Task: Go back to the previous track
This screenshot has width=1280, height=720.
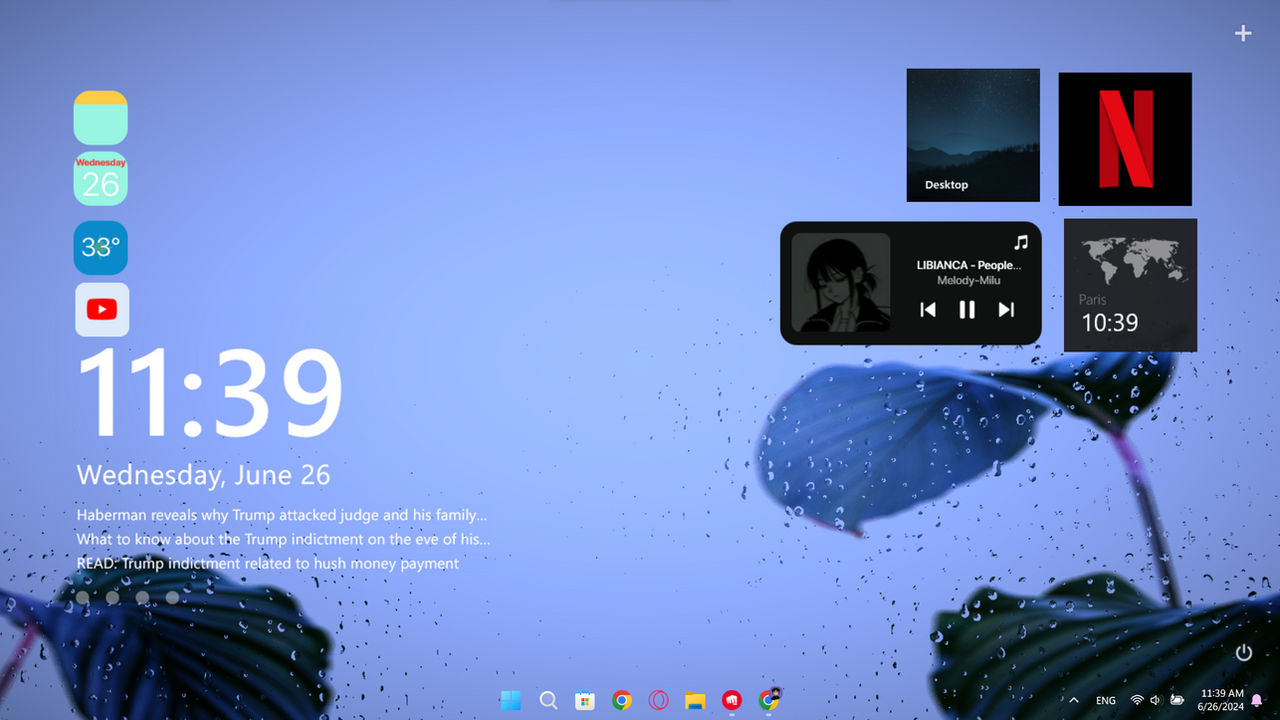Action: click(927, 309)
